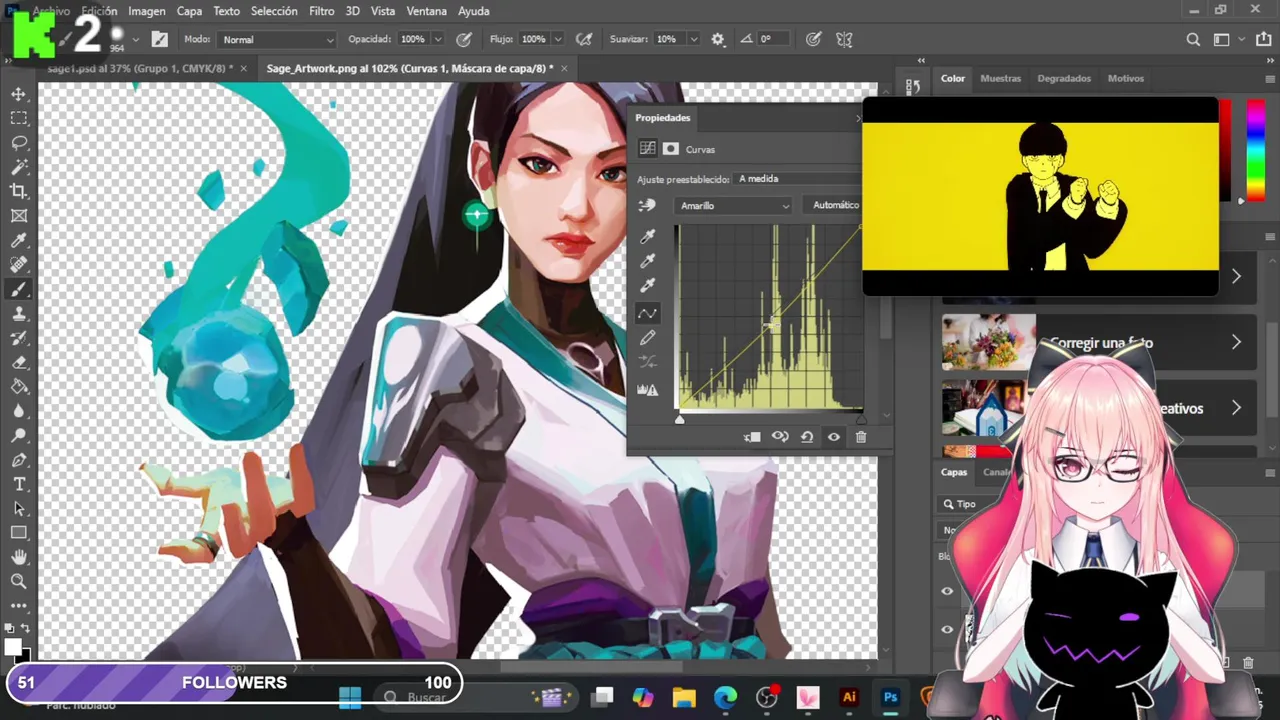1280x720 pixels.
Task: Open the Corregir una foto tutorial
Action: tap(1101, 343)
